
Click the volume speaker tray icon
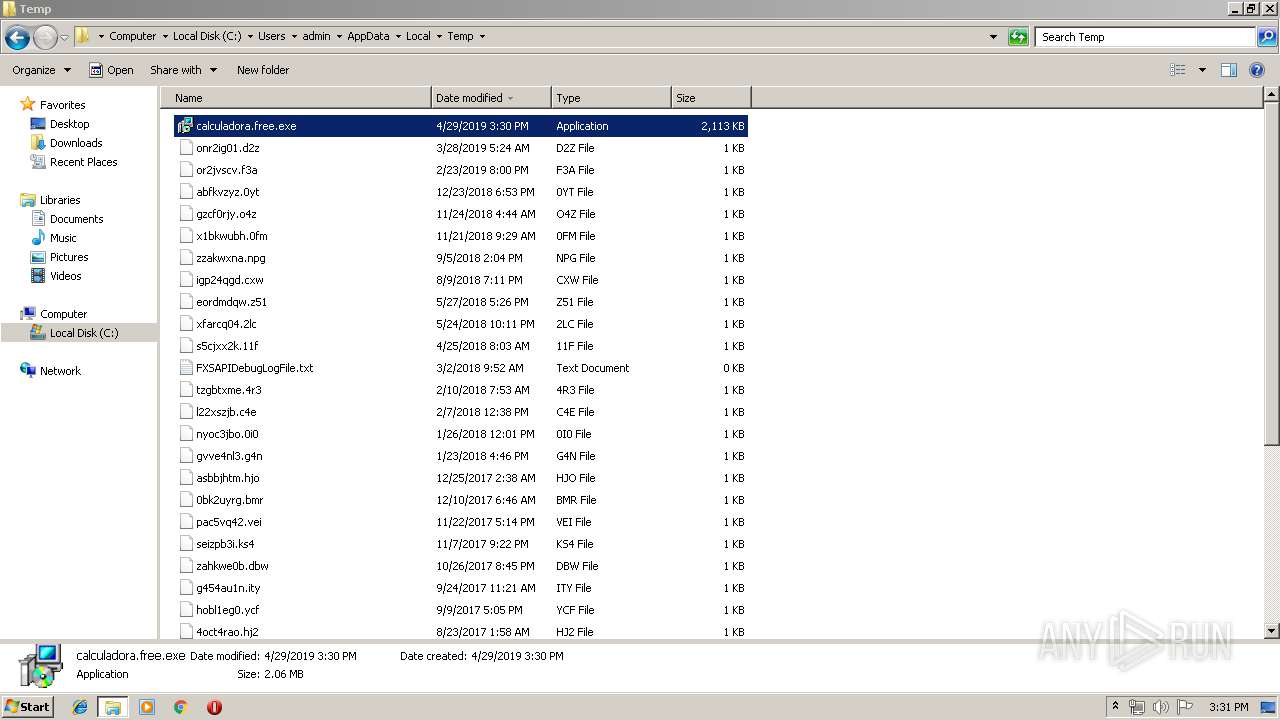tap(1160, 707)
